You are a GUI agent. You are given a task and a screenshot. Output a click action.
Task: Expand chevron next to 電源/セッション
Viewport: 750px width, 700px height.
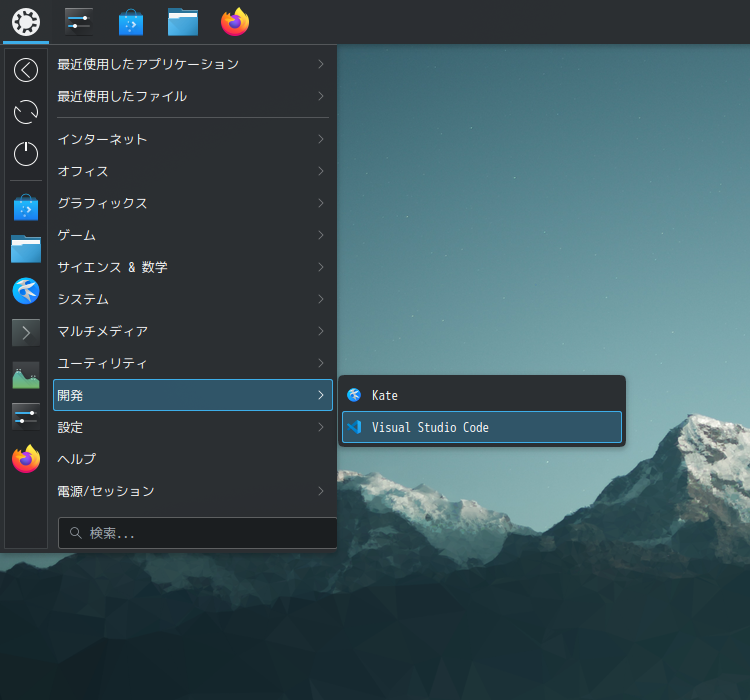click(x=321, y=491)
